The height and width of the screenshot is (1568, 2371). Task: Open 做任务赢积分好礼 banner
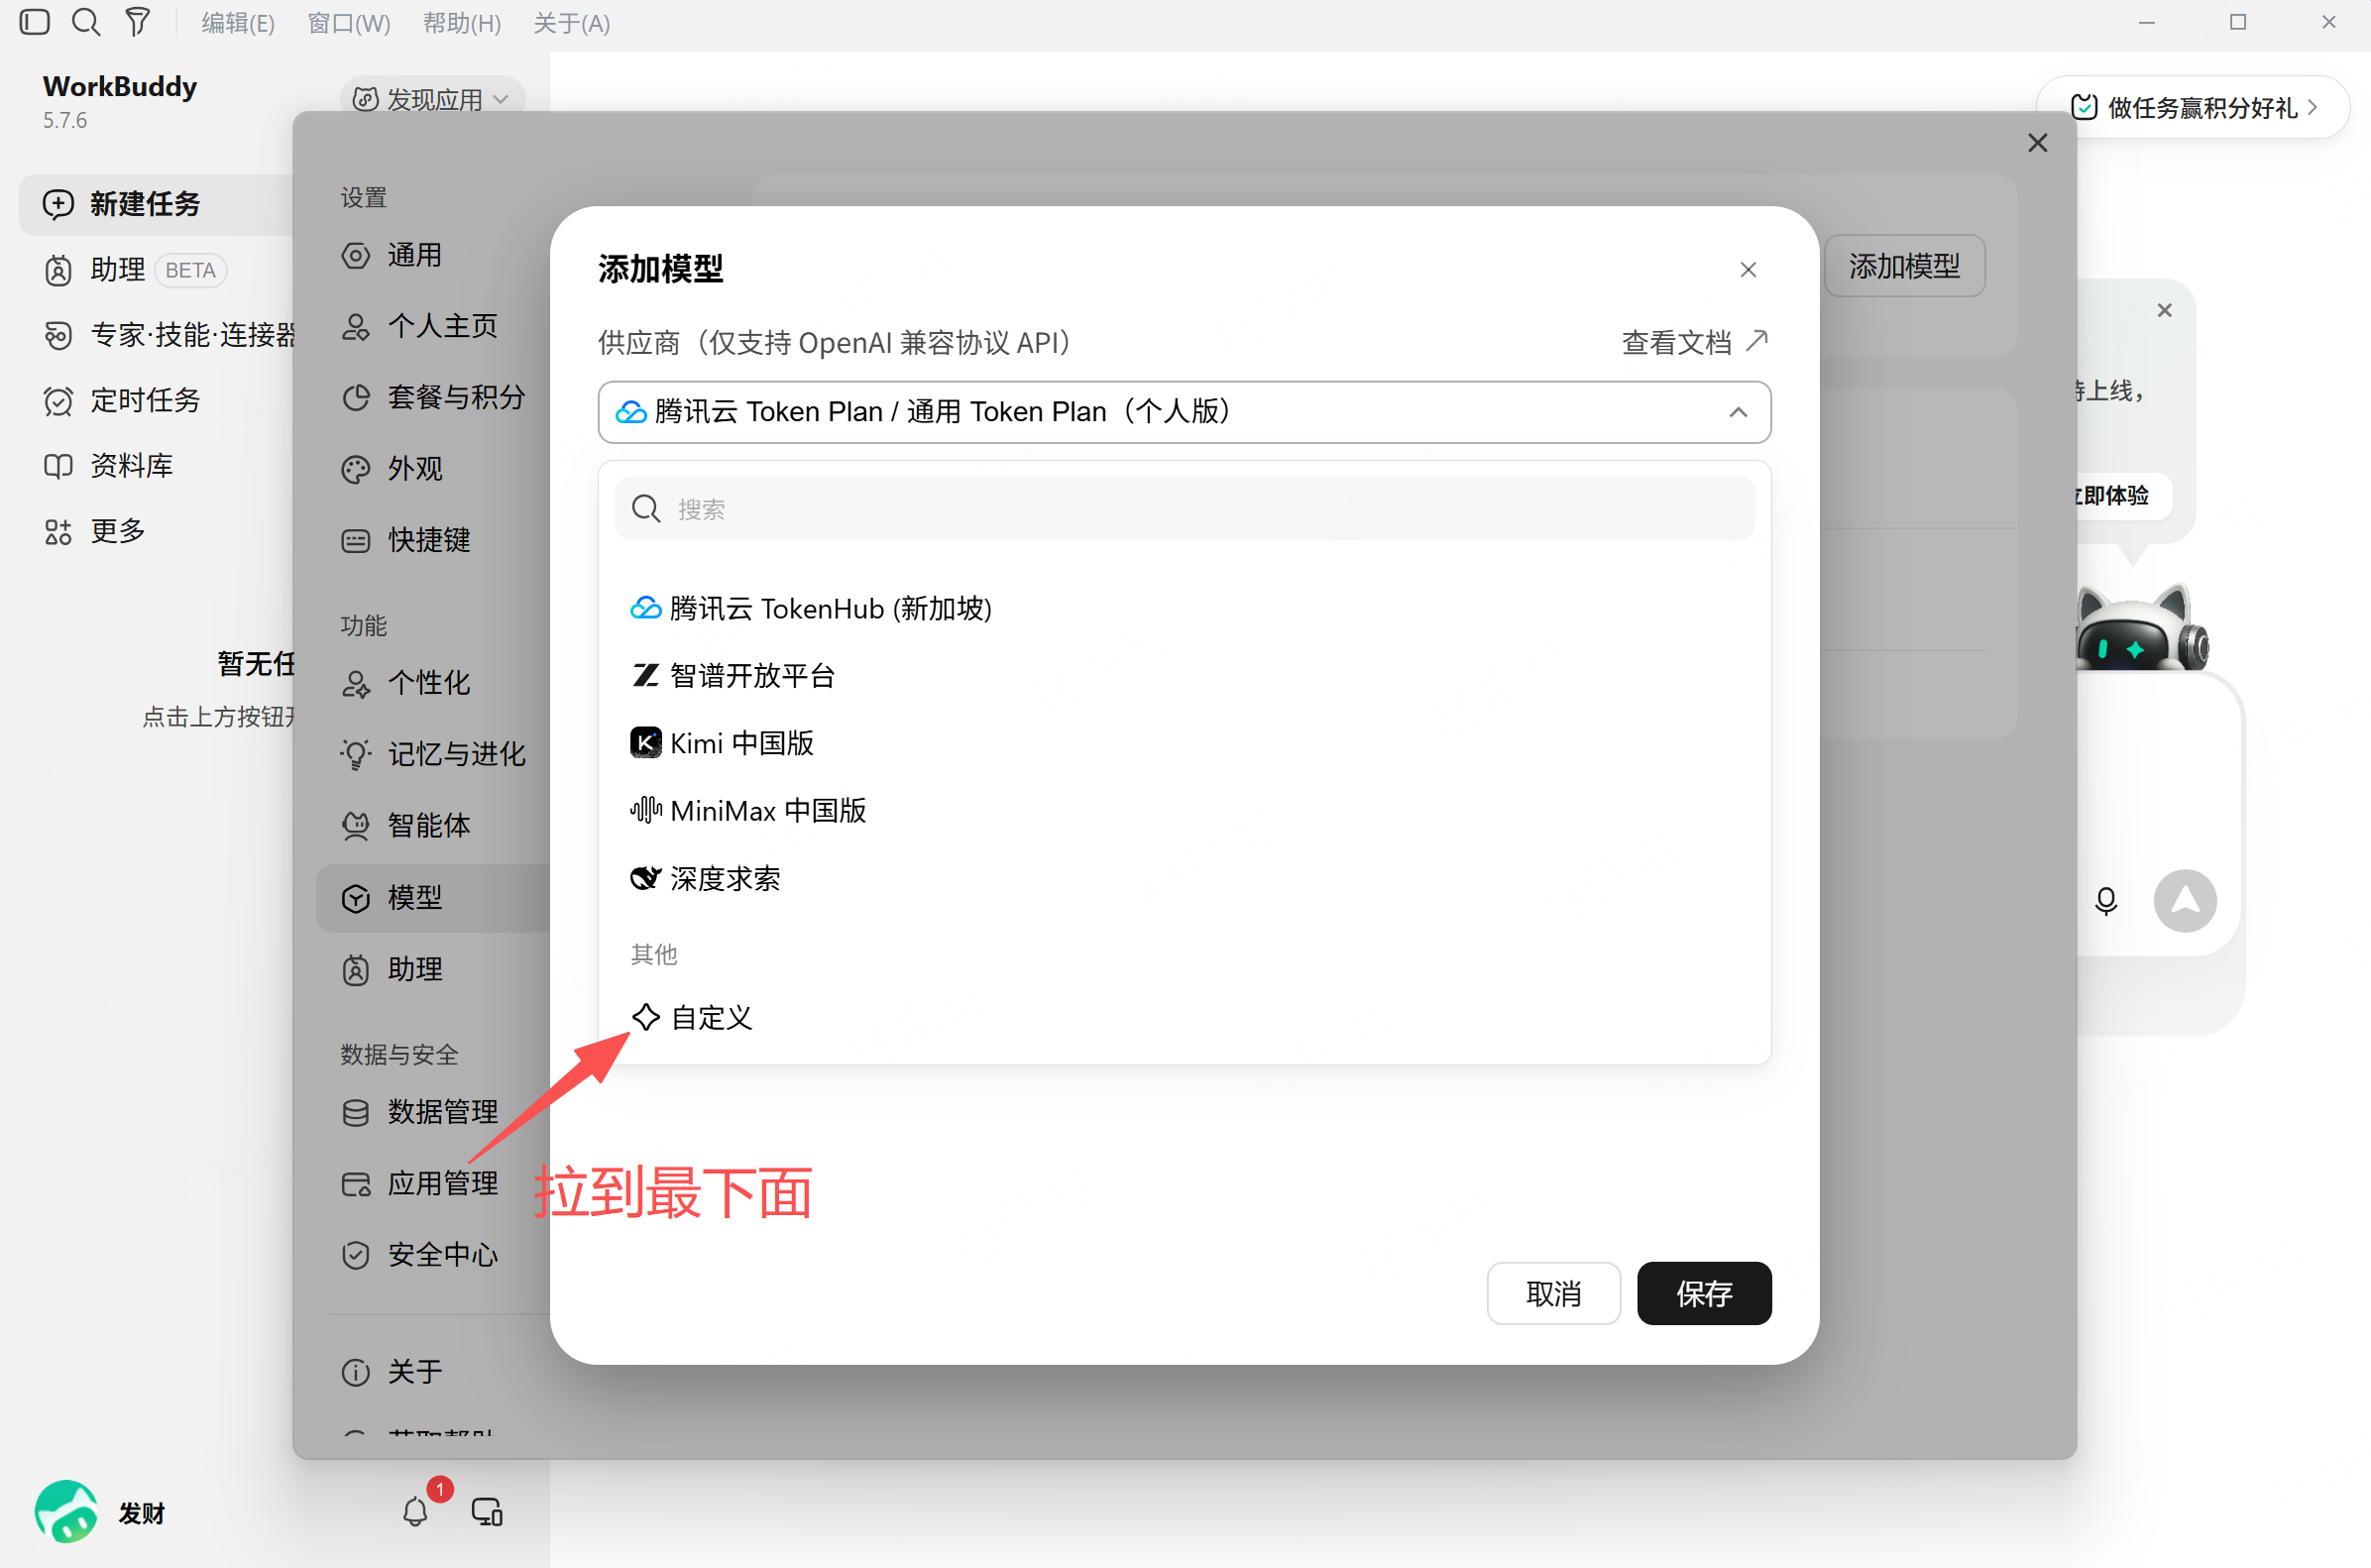(x=2193, y=107)
